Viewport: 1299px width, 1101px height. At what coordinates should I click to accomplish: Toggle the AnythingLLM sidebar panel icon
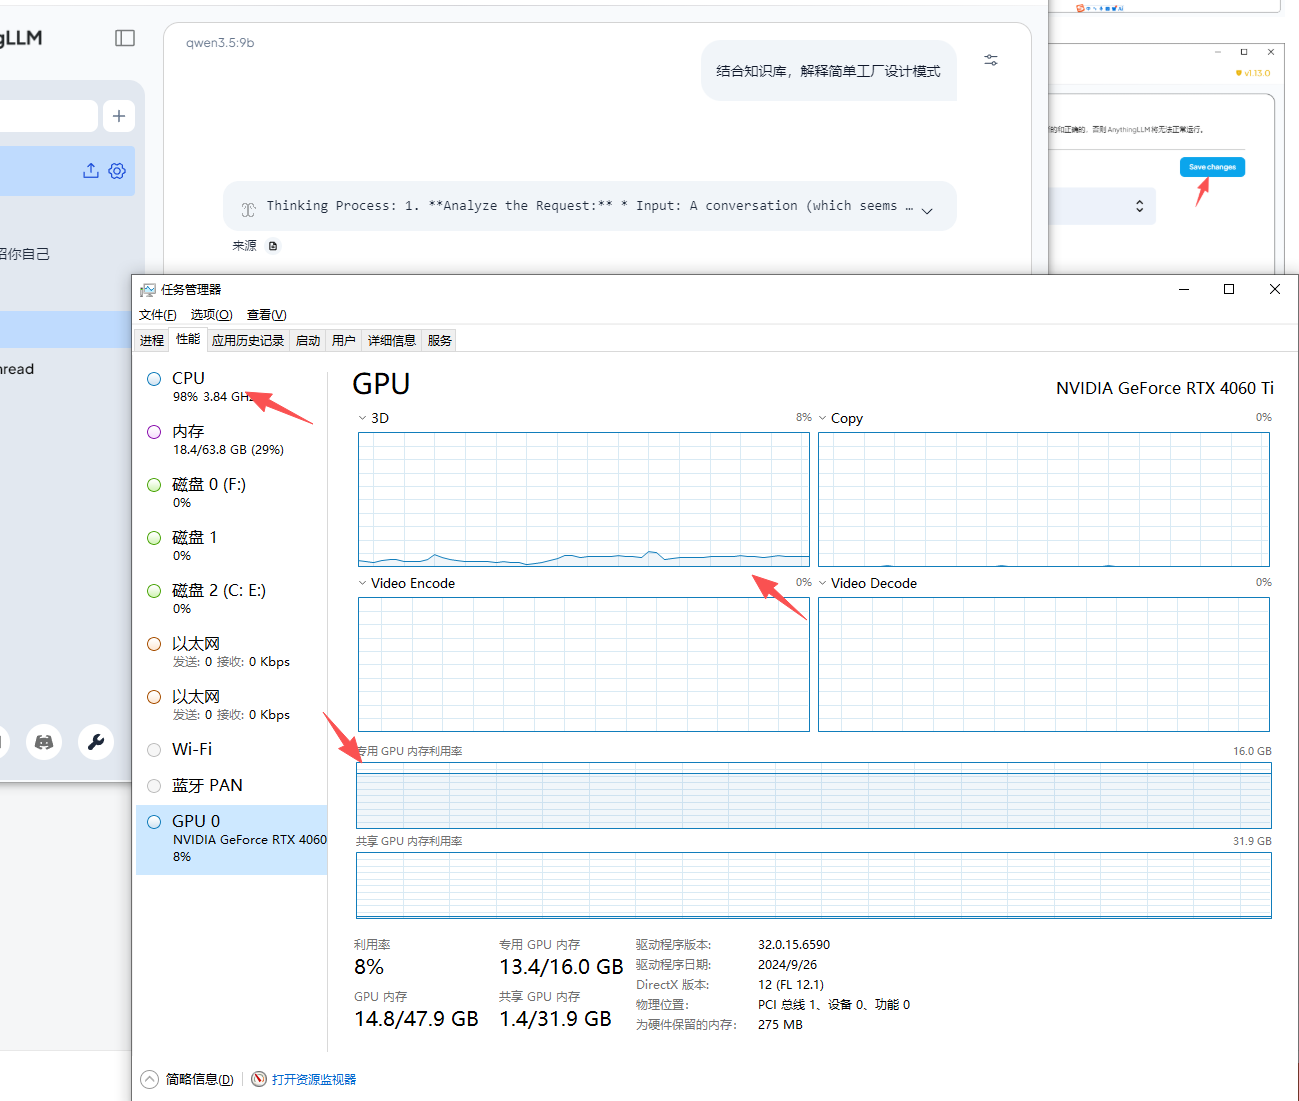(125, 38)
